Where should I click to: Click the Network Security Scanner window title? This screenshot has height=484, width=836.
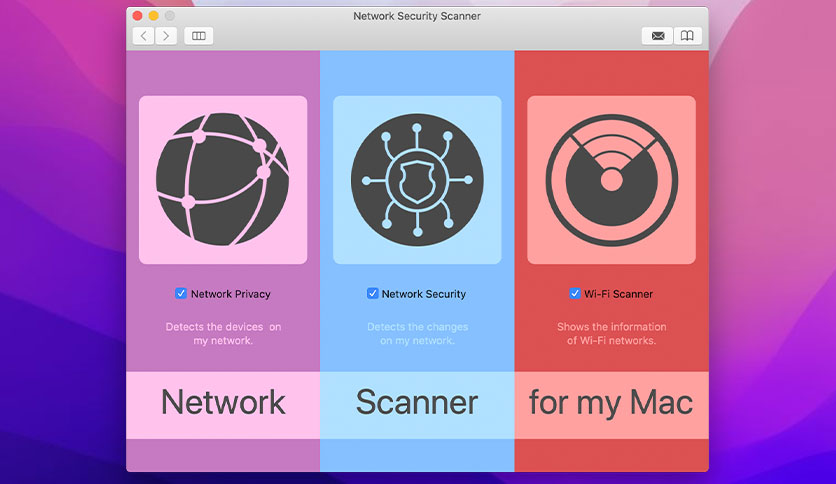(417, 16)
